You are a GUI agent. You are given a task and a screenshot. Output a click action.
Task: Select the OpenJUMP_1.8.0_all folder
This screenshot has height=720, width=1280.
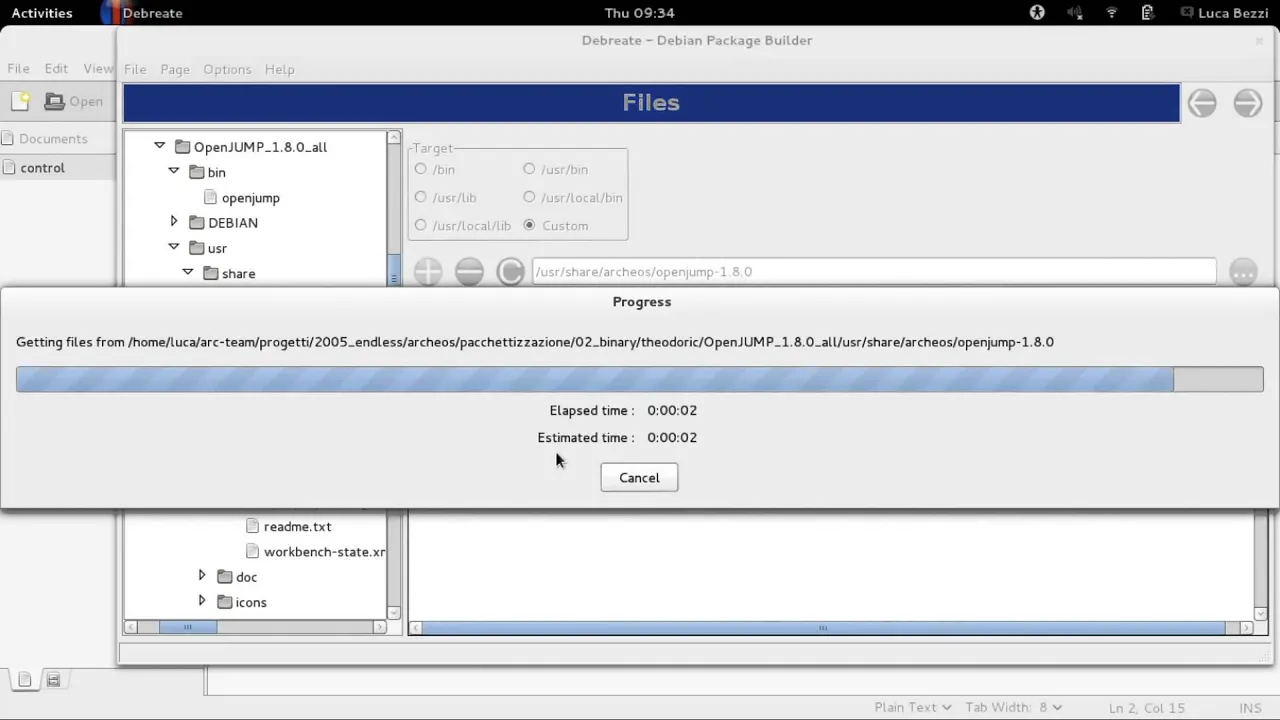[x=260, y=147]
